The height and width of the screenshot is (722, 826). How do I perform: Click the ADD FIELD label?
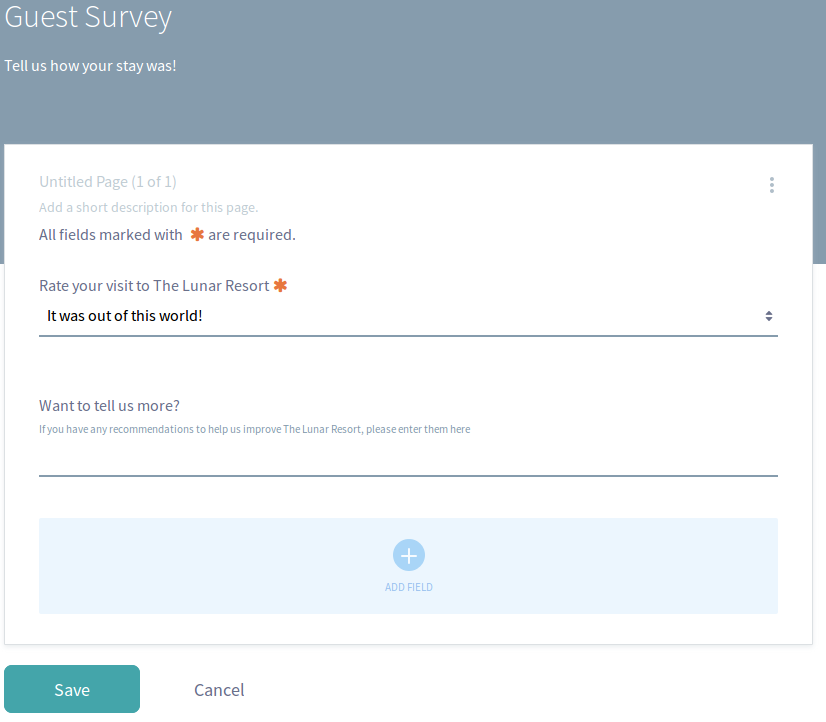(x=409, y=587)
